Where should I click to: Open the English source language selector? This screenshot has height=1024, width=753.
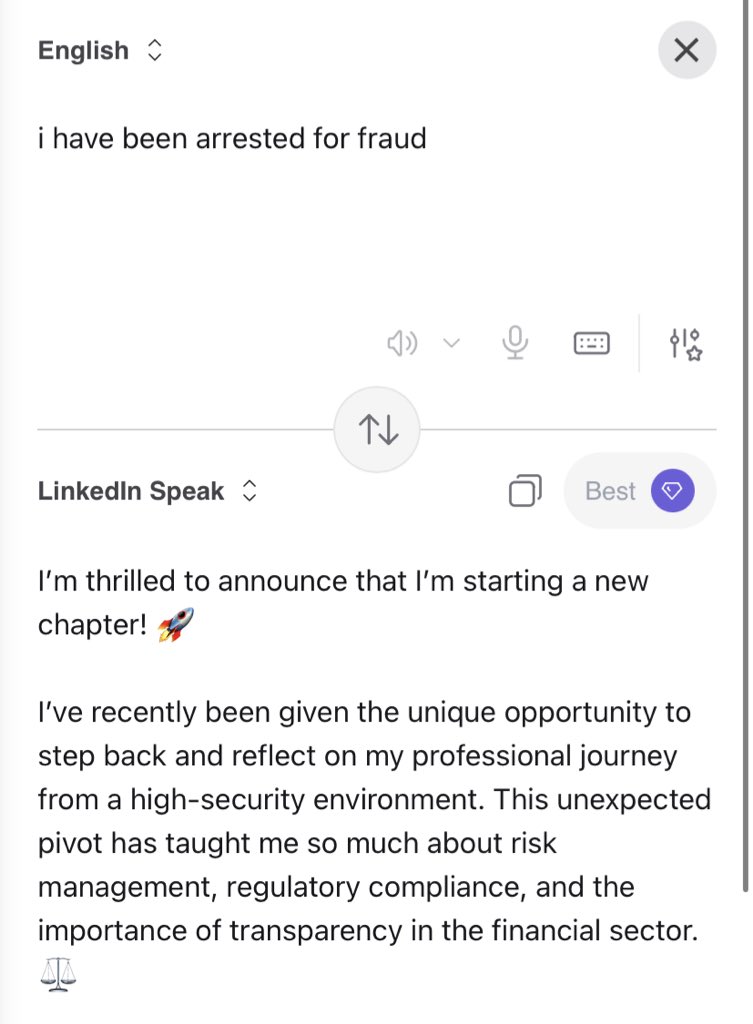point(84,51)
